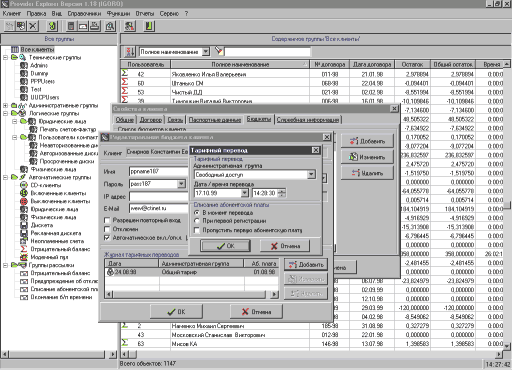Open the Сервис menu
Viewport: 512px width, 370px height.
169,14
